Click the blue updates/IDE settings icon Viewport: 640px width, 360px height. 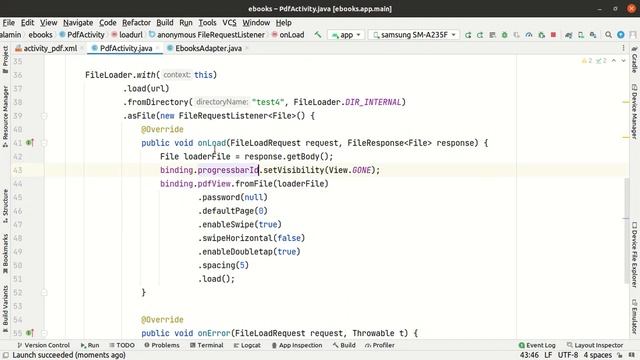pos(621,35)
